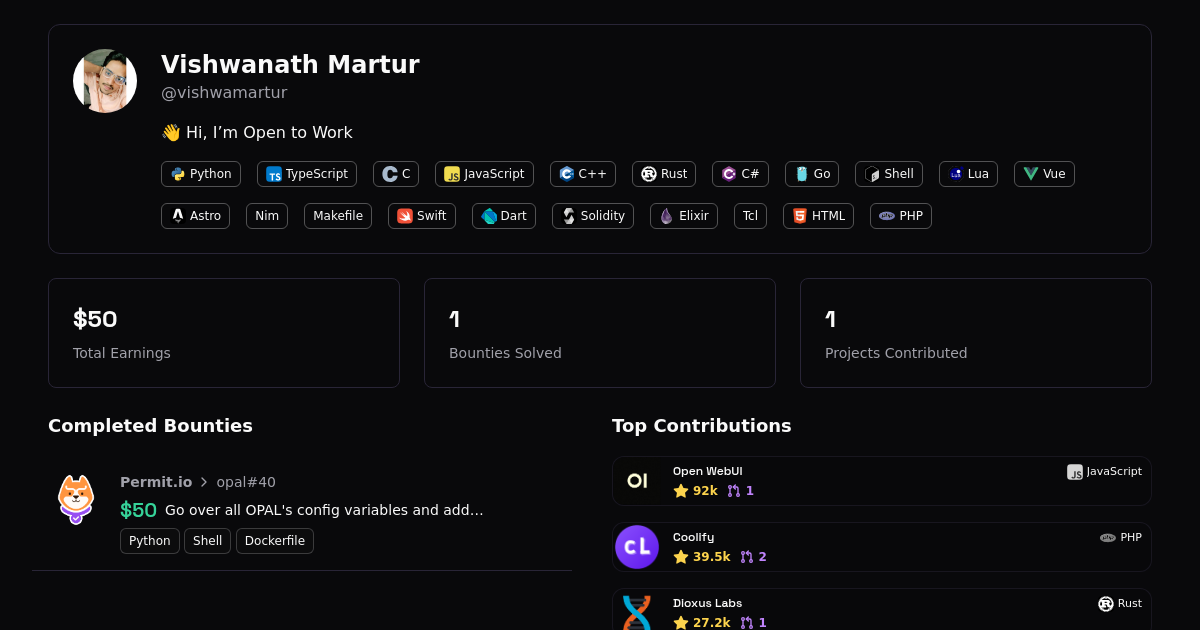Select the TypeScript language badge
The width and height of the screenshot is (1200, 630).
click(306, 174)
